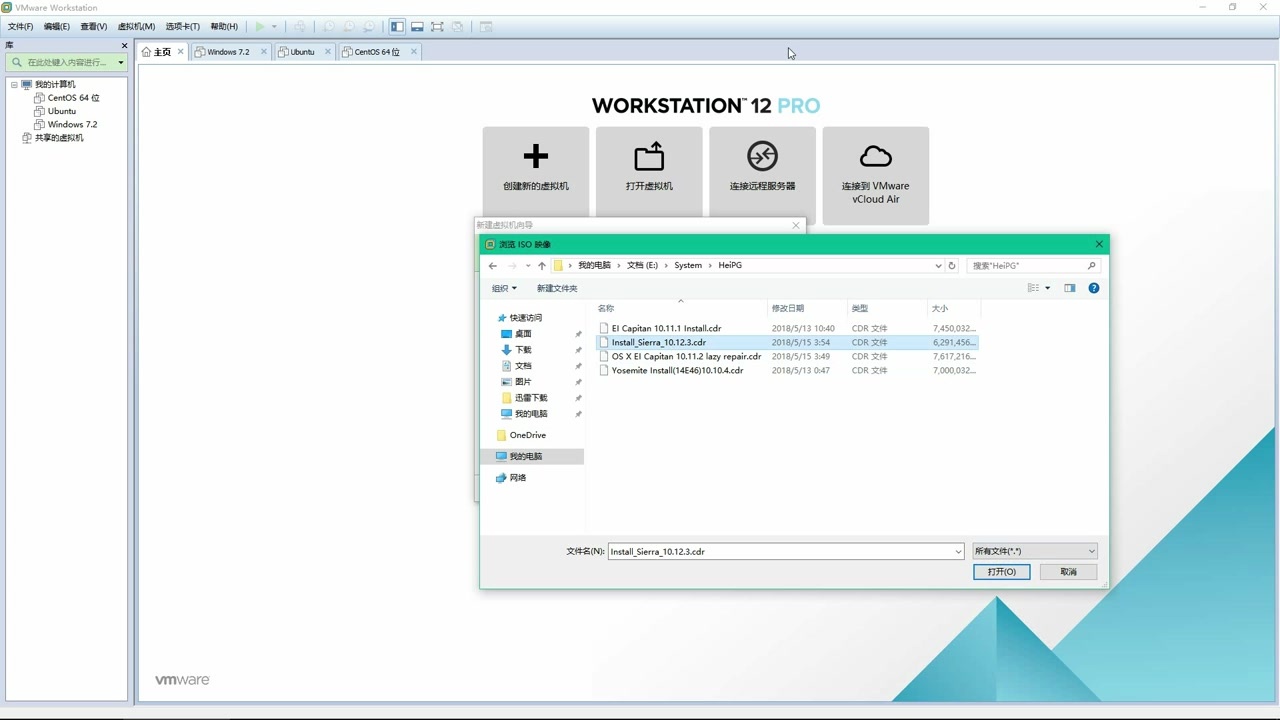This screenshot has height=720, width=1280.
Task: Open the 虚拟机(M) menu
Action: 136,27
